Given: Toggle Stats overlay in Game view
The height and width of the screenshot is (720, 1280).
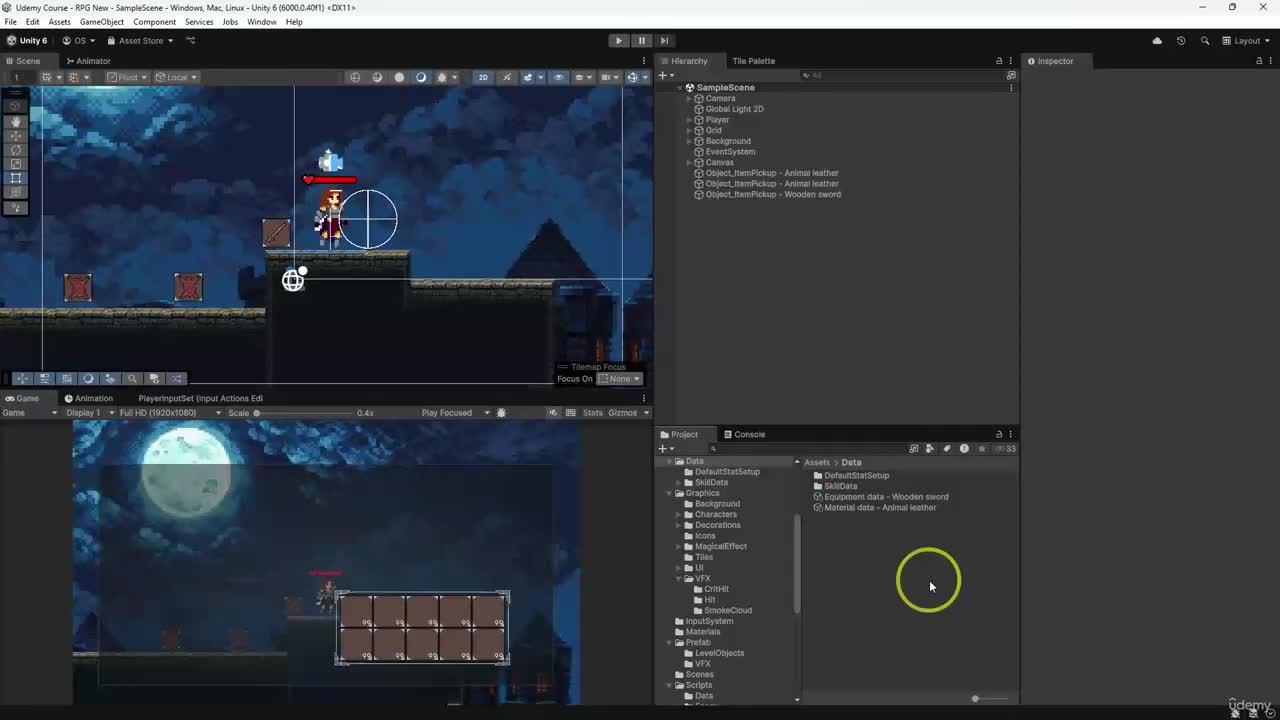Looking at the screenshot, I should pos(593,413).
